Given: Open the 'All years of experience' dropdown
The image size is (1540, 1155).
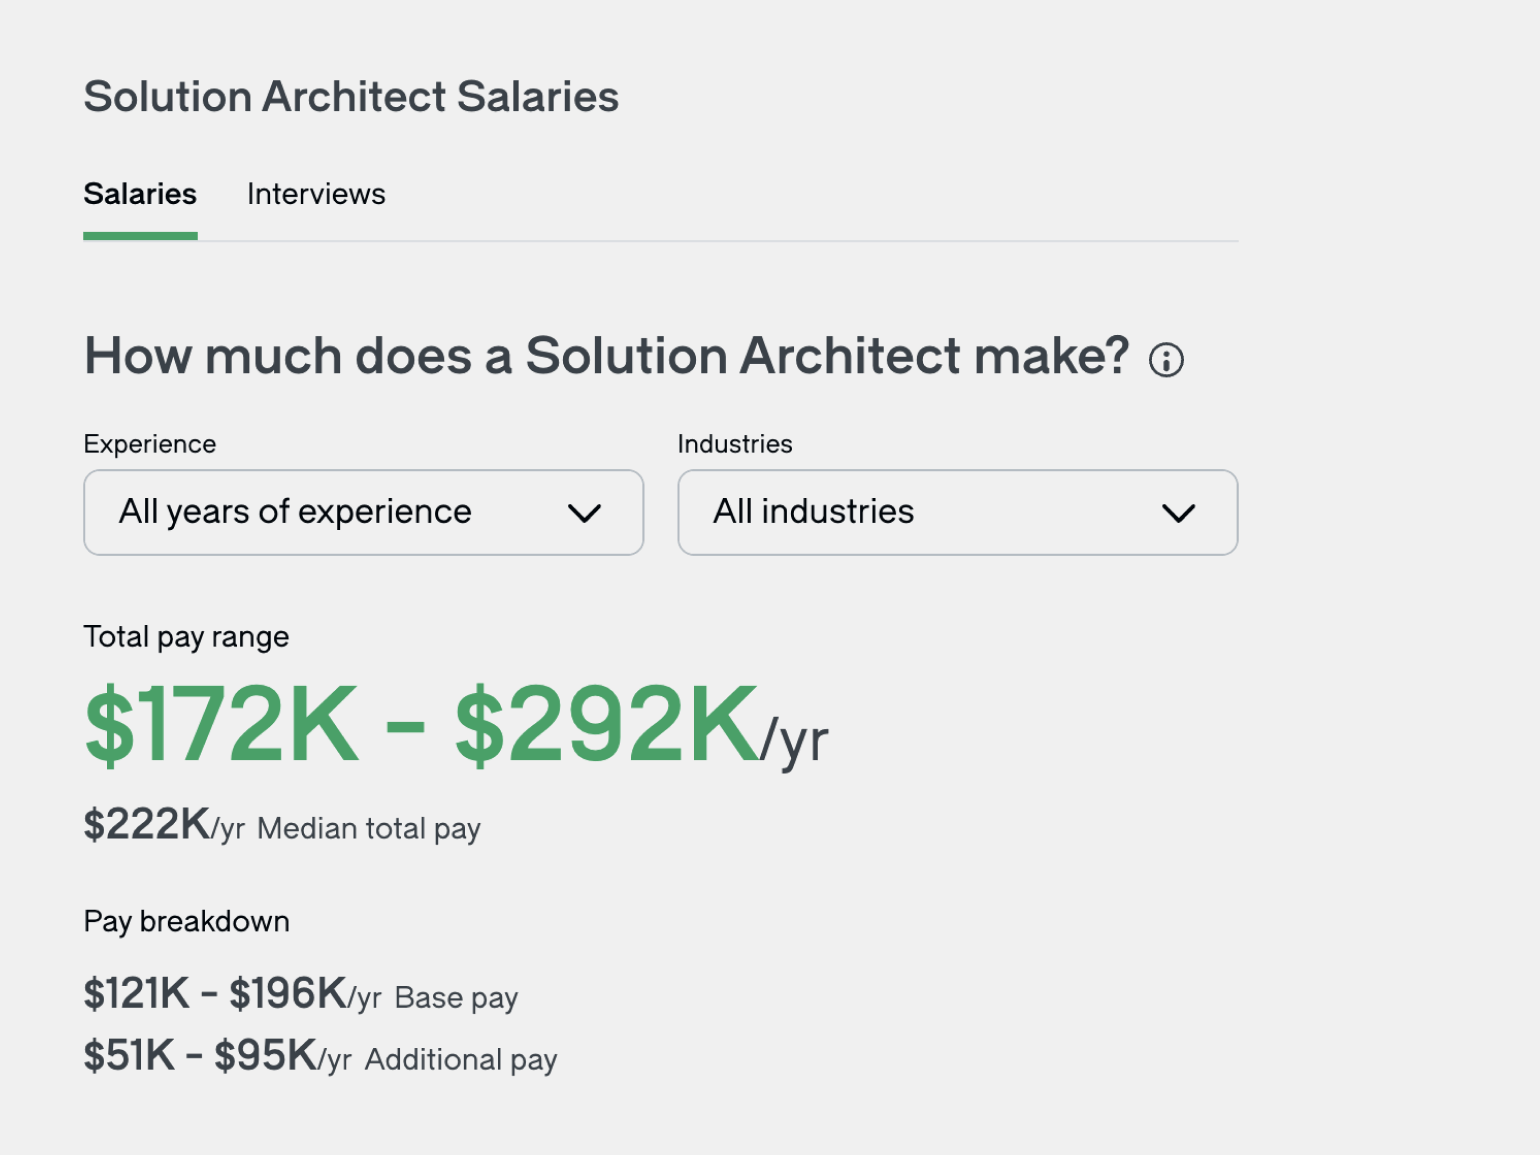Looking at the screenshot, I should pyautogui.click(x=363, y=512).
